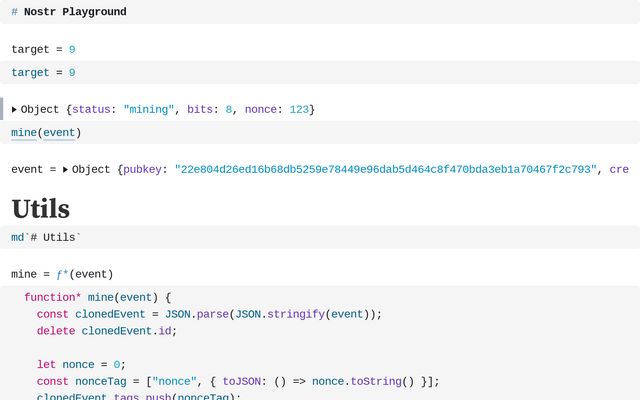Click the large Utils heading
Screen dimensions: 640x400
click(40, 208)
